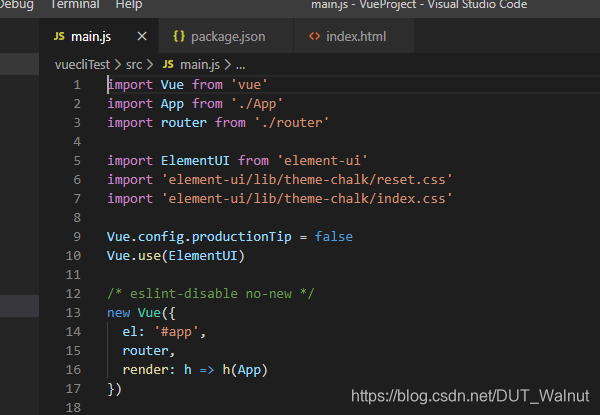Click the chevron after vuecliTest breadcrumb

(118, 65)
